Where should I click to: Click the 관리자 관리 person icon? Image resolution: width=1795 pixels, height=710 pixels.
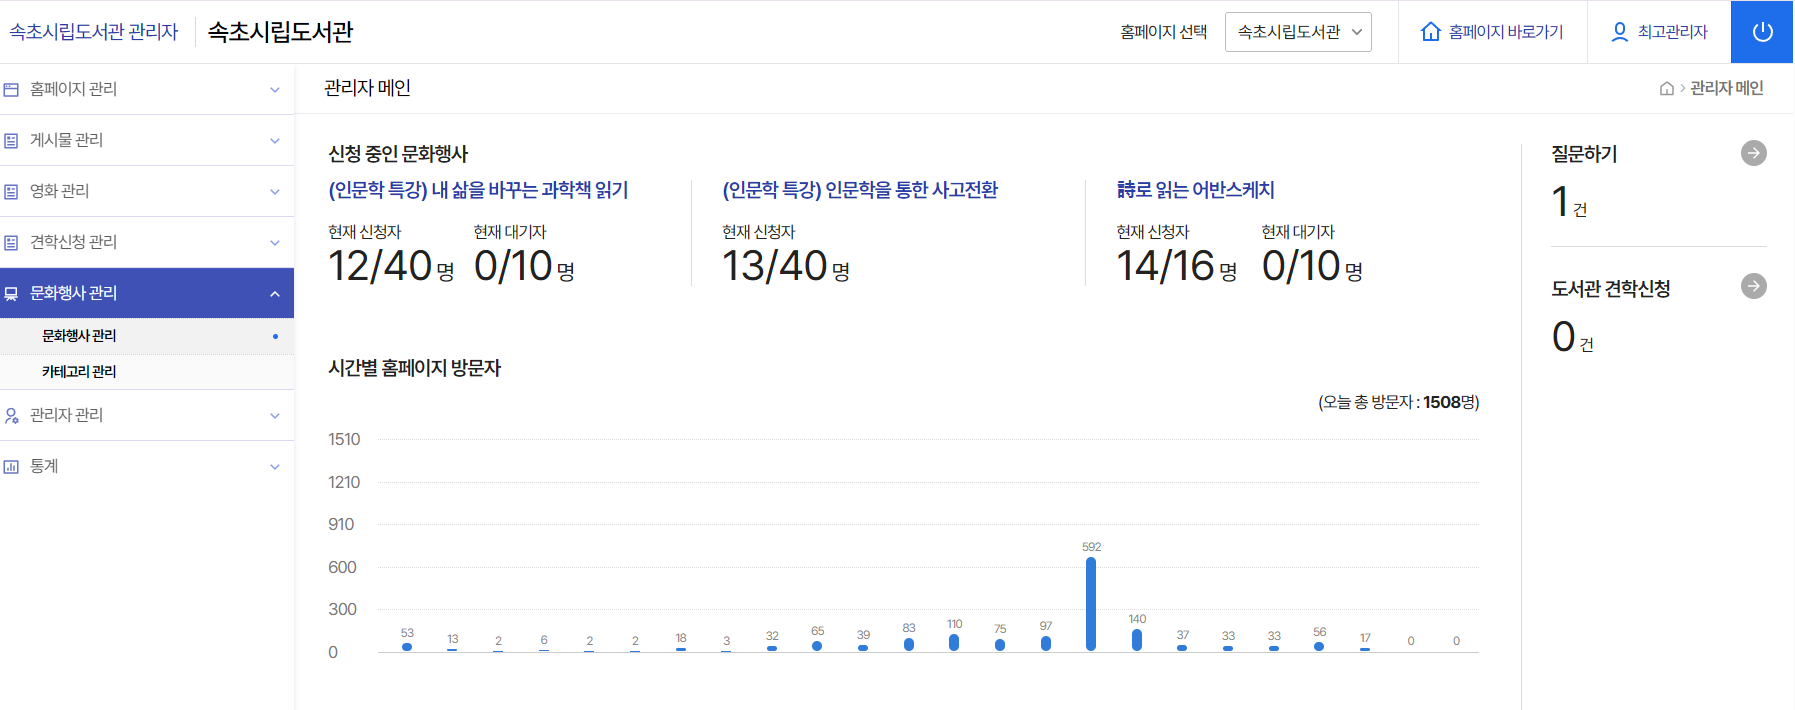pyautogui.click(x=11, y=416)
